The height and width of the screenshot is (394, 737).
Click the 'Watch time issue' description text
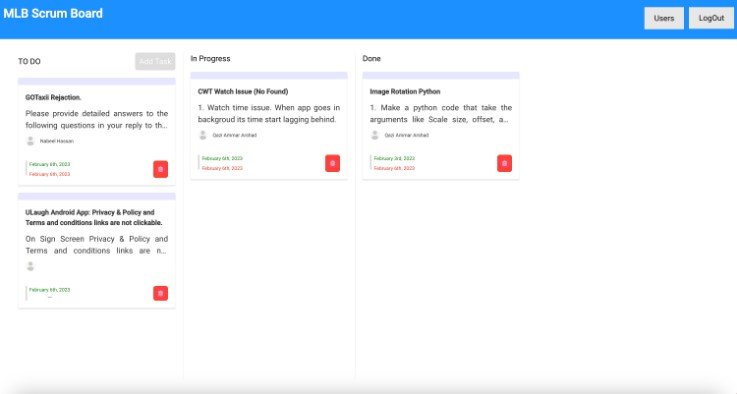[x=268, y=113]
